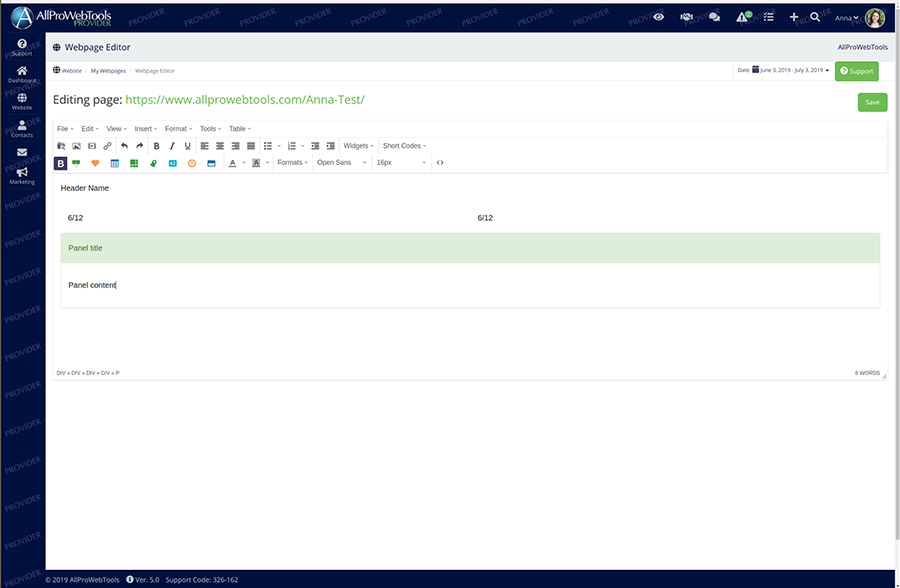Open the source code editor icon
This screenshot has width=900, height=588.
(440, 163)
